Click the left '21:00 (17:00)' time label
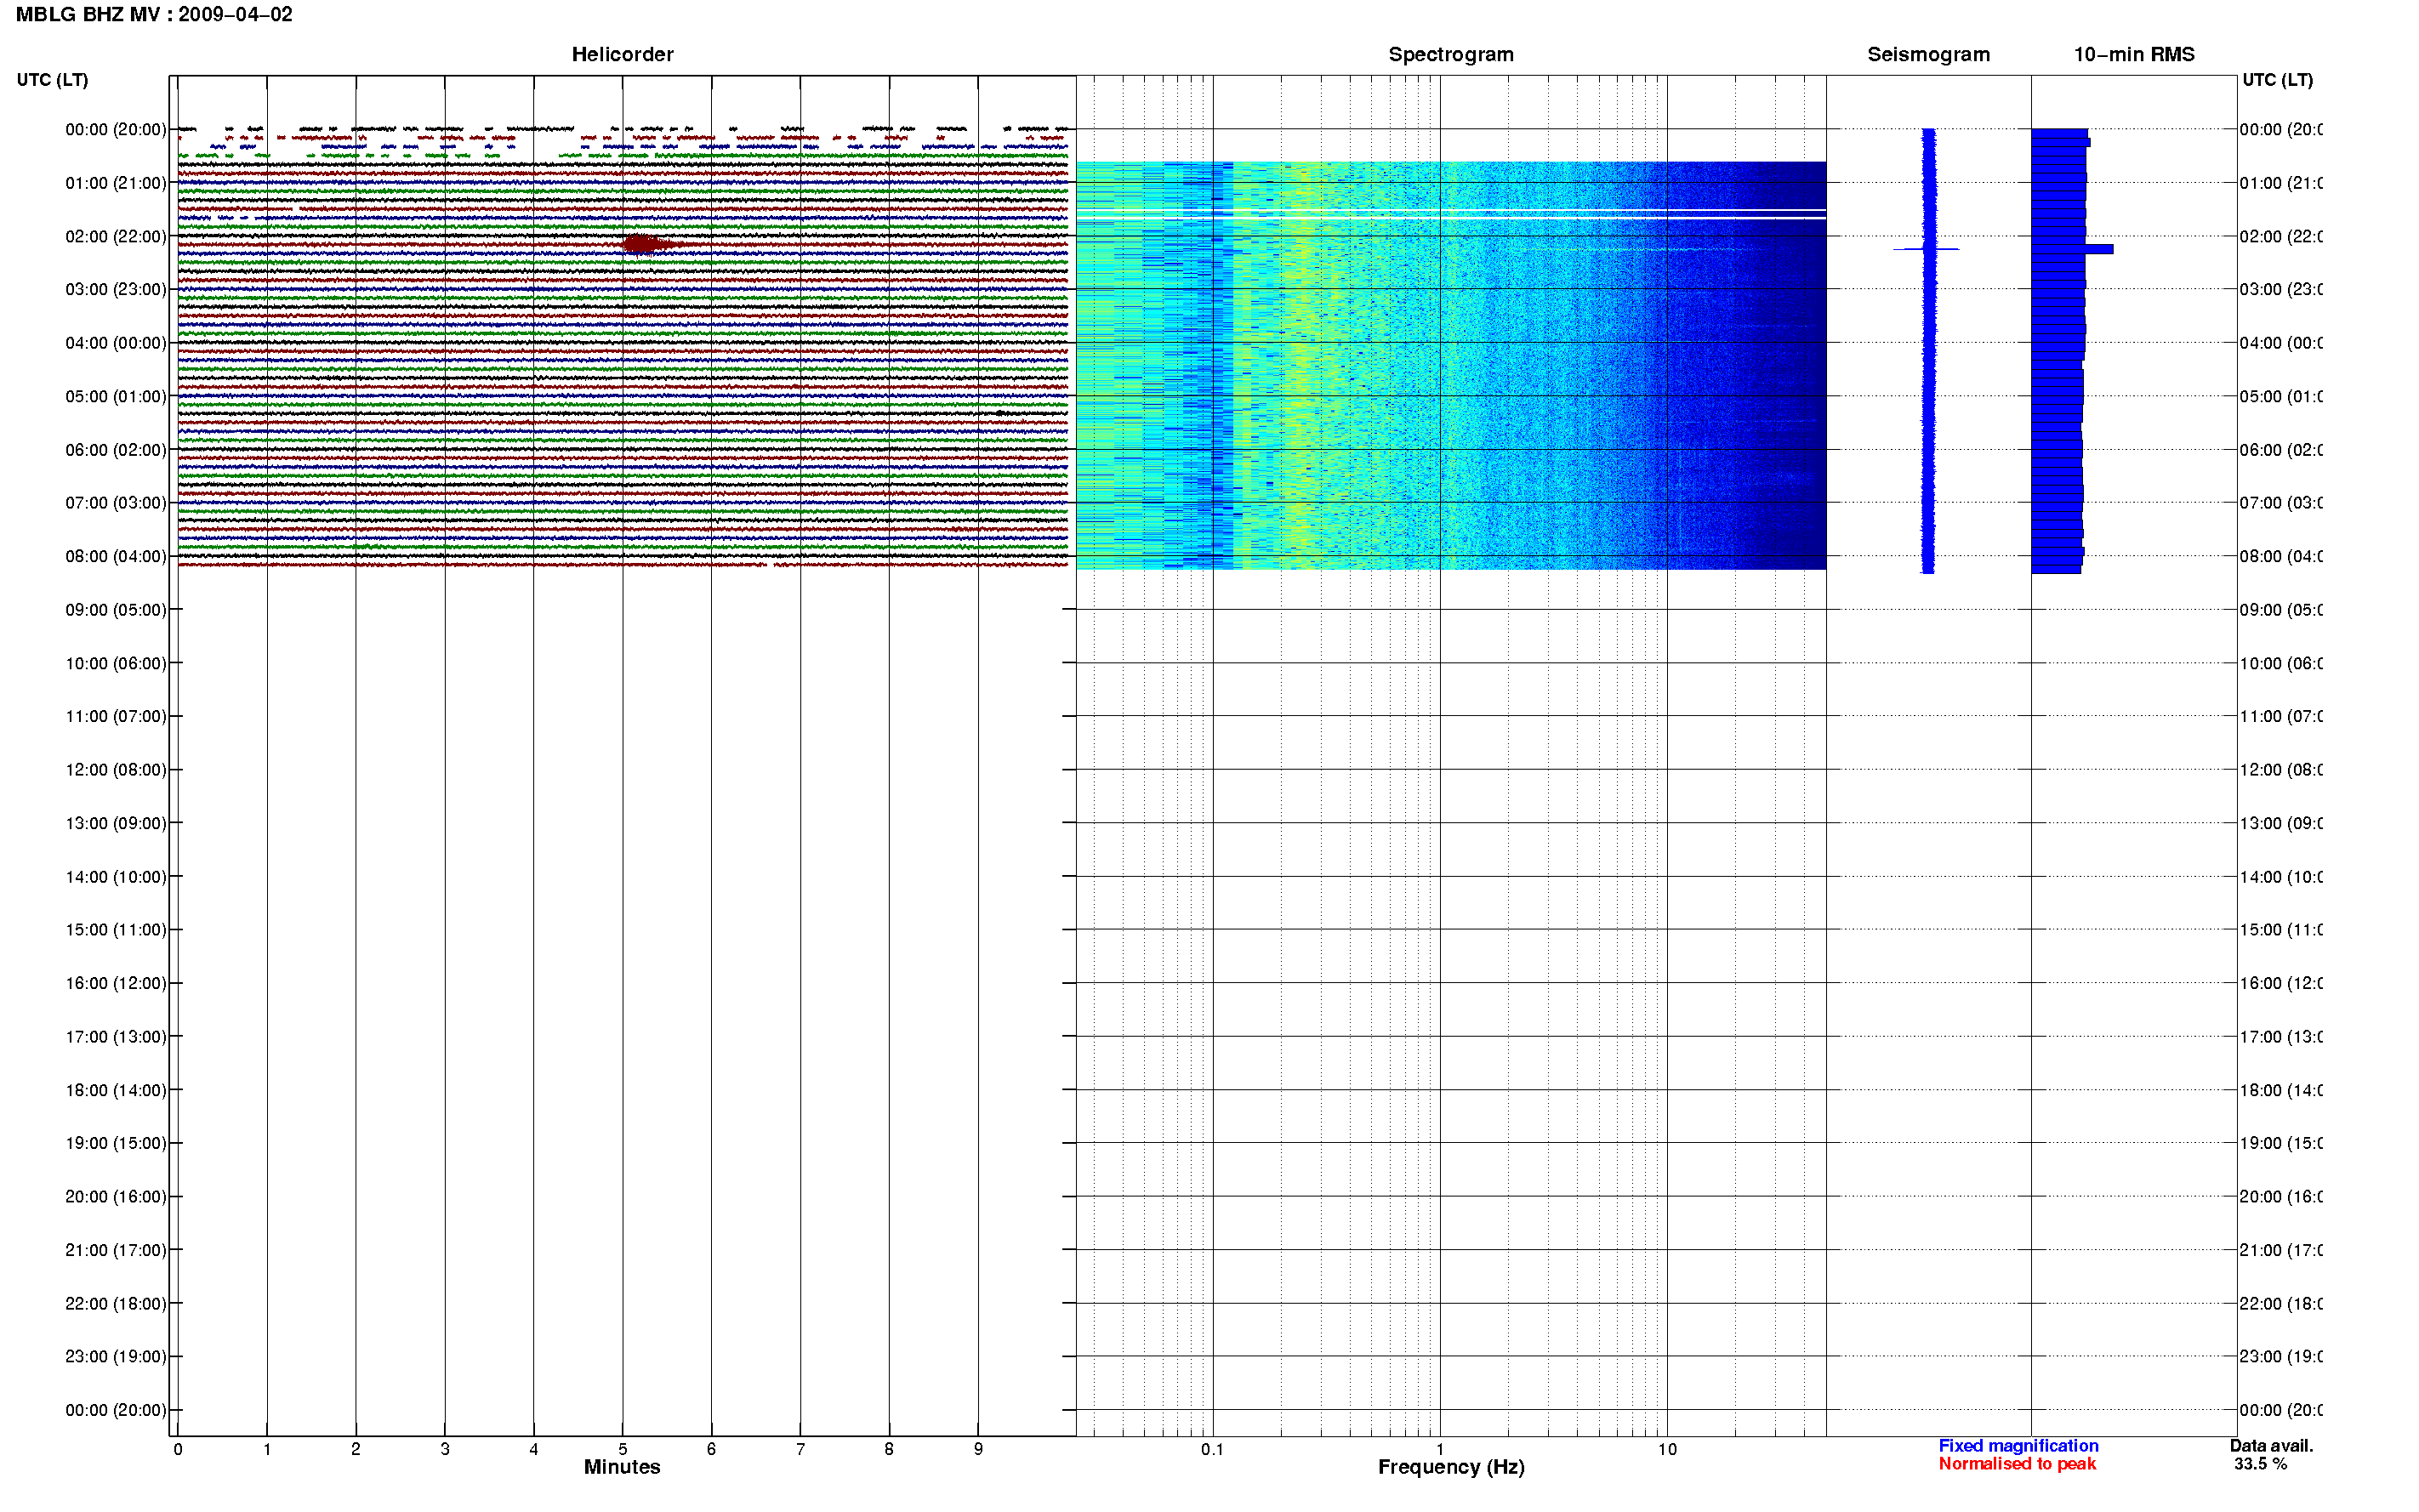Viewport: 2419px width, 1512px height. (x=116, y=1251)
